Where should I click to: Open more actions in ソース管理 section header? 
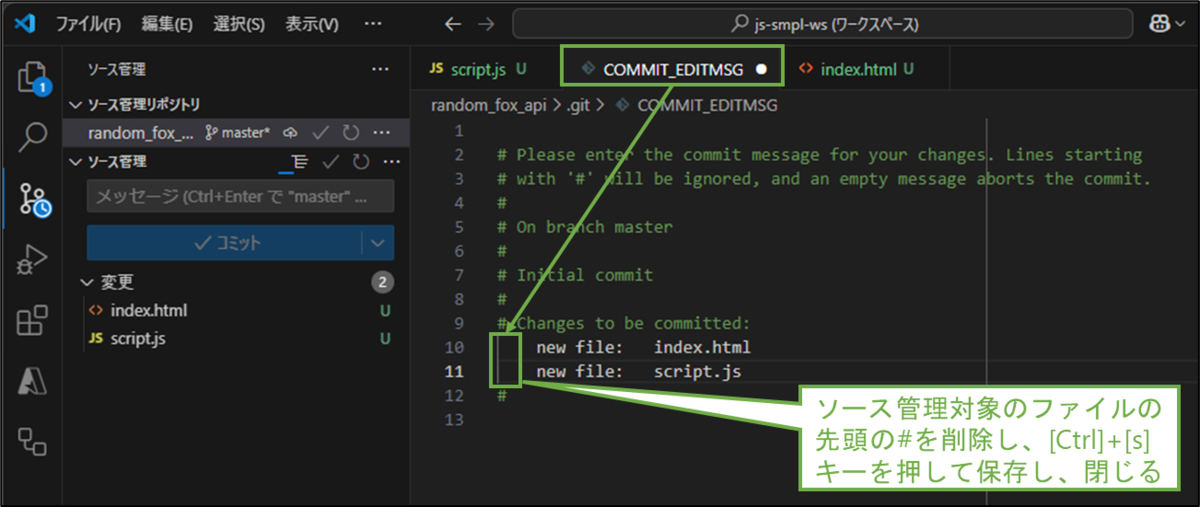[389, 161]
